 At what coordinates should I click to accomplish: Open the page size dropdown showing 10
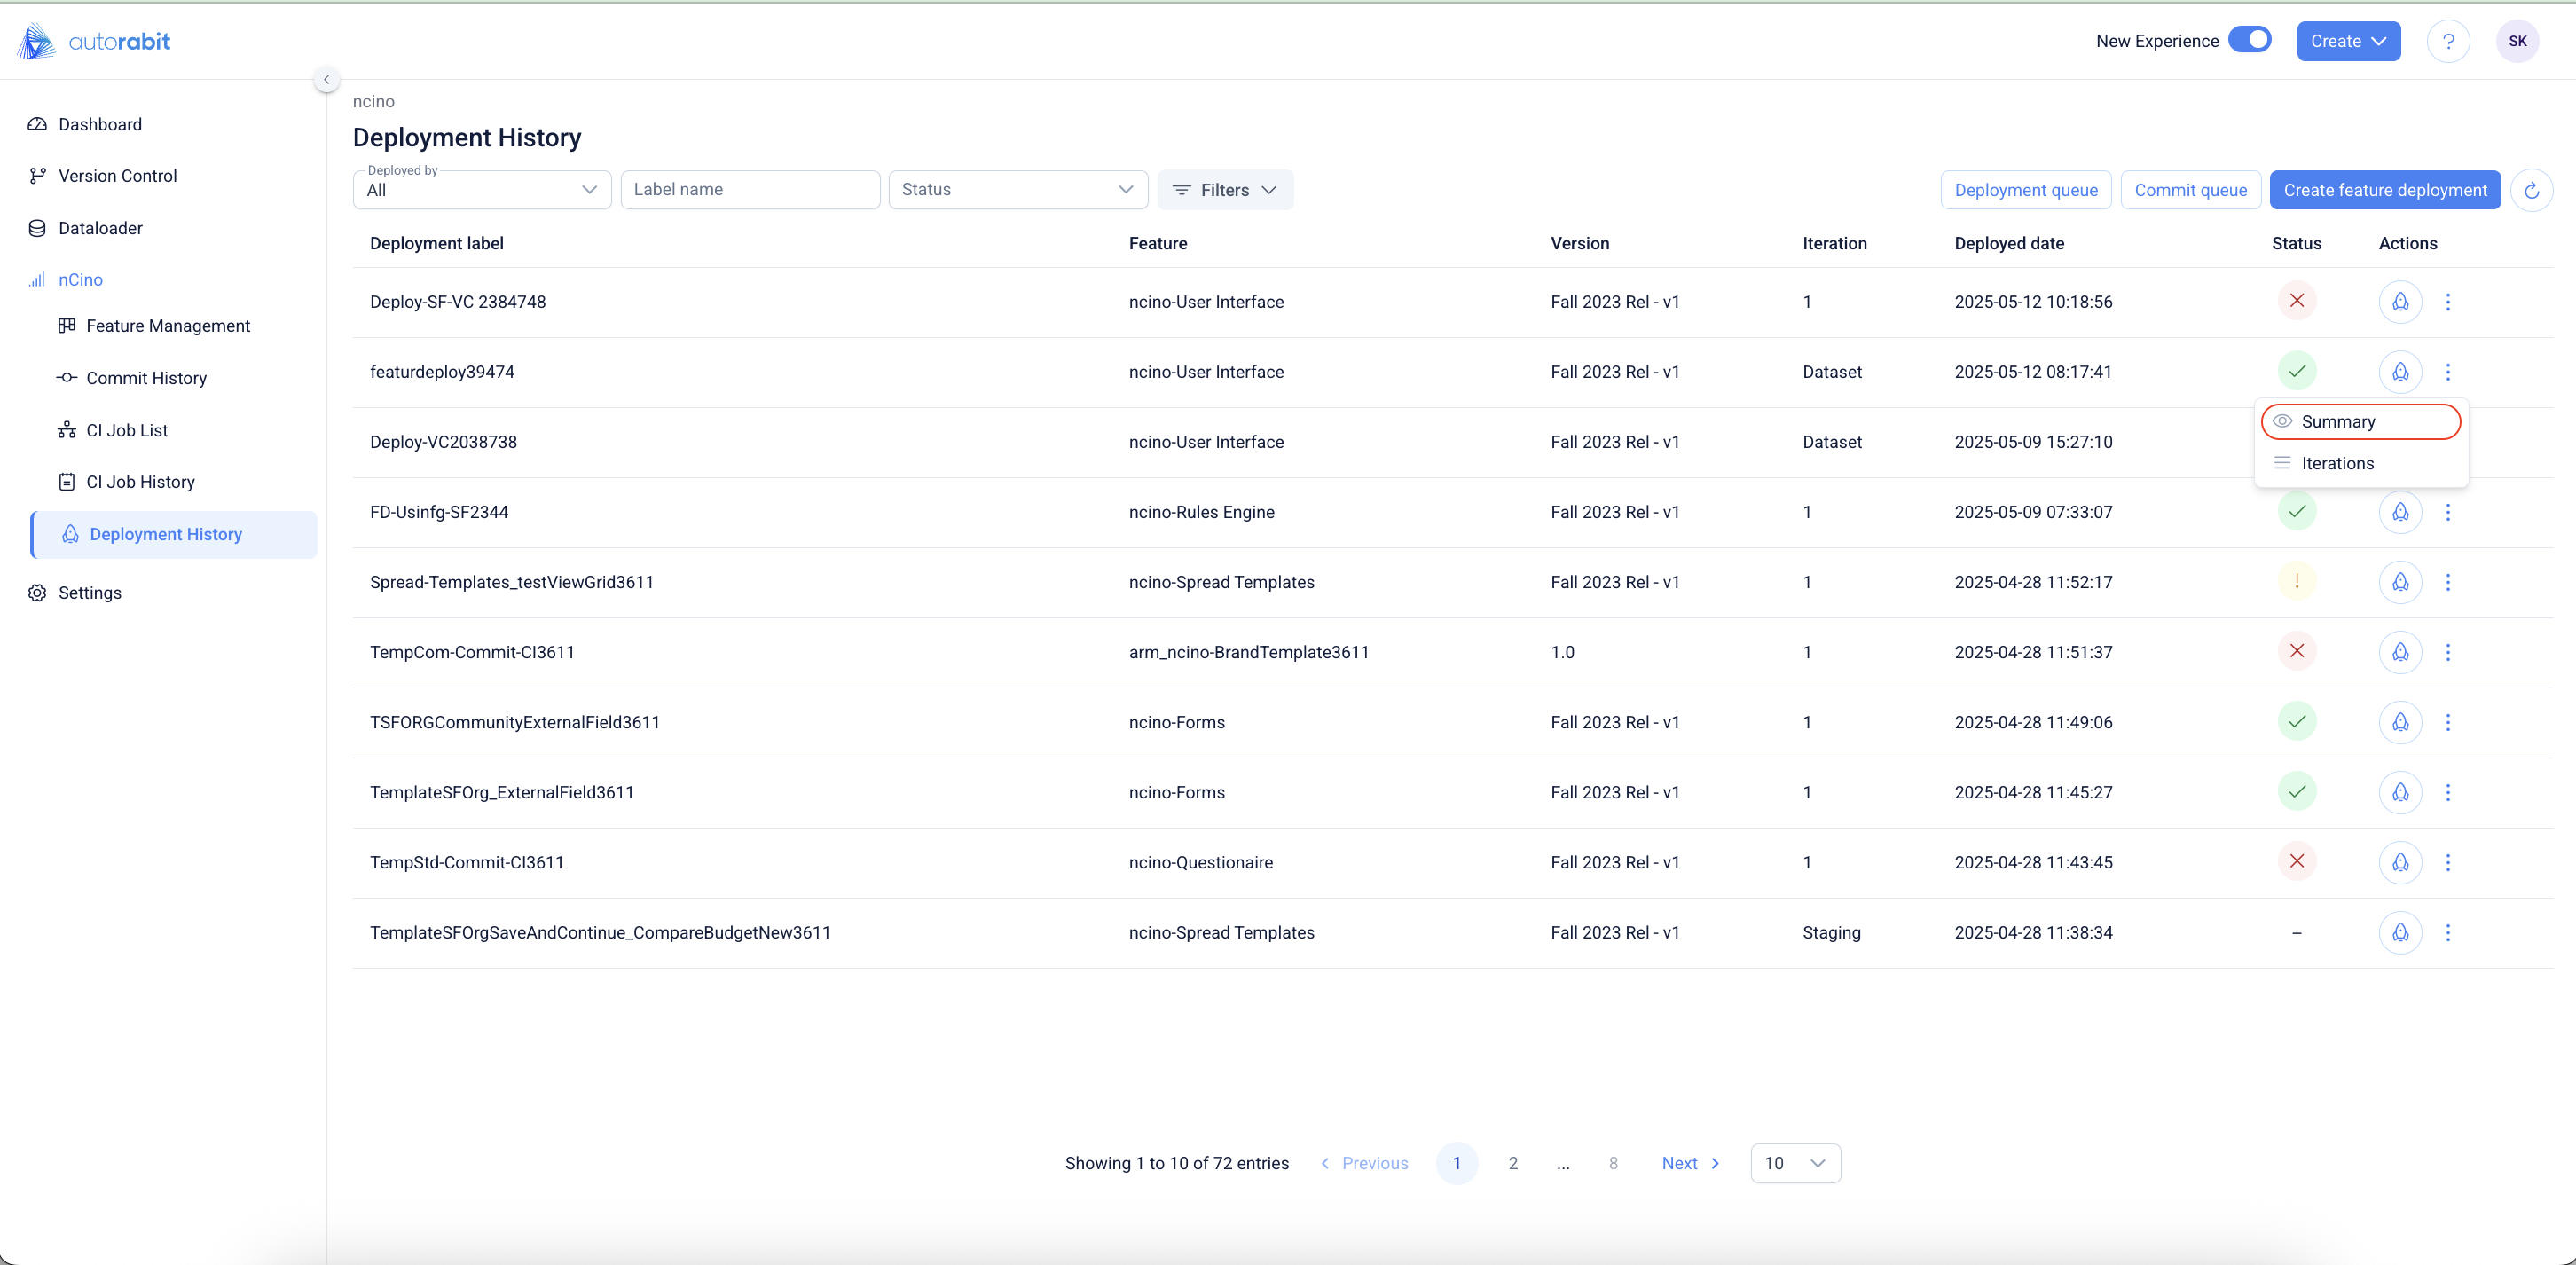1795,1163
